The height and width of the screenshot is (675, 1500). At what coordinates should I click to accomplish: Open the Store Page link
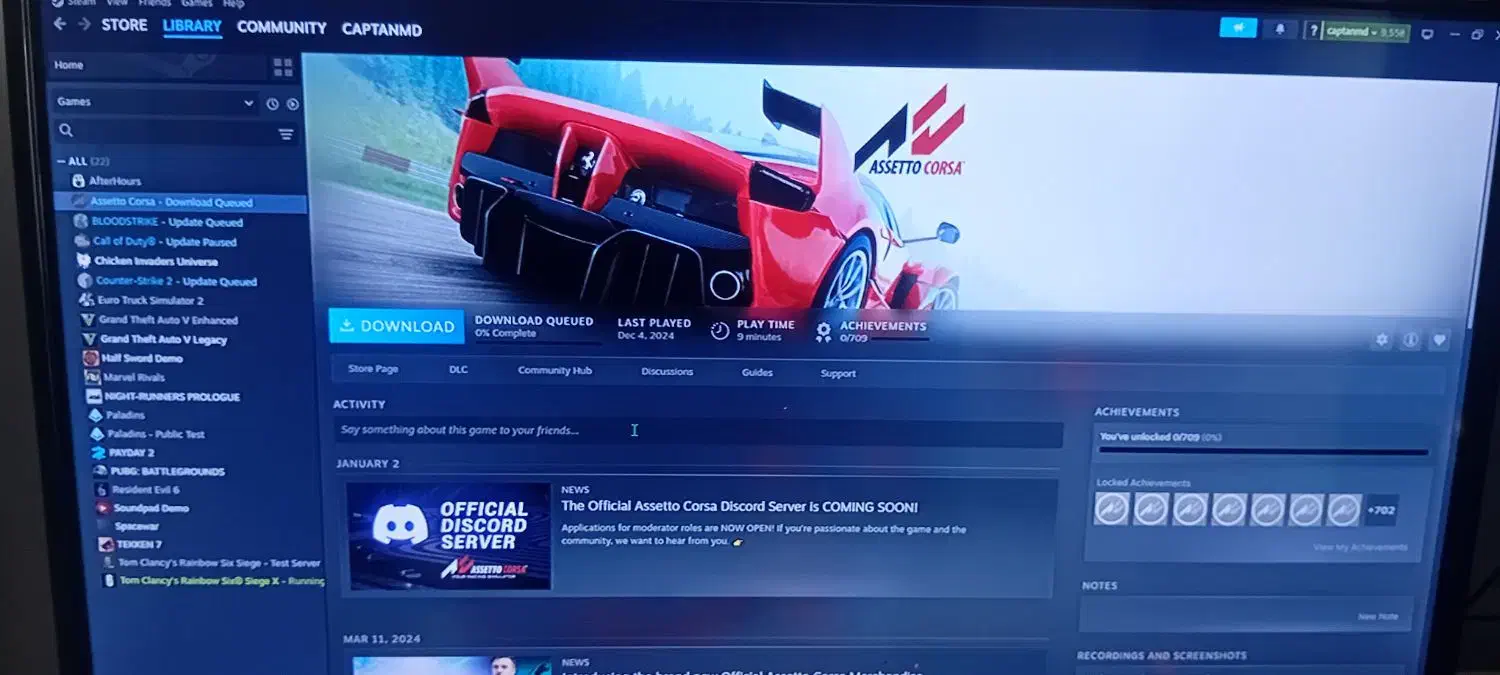373,369
